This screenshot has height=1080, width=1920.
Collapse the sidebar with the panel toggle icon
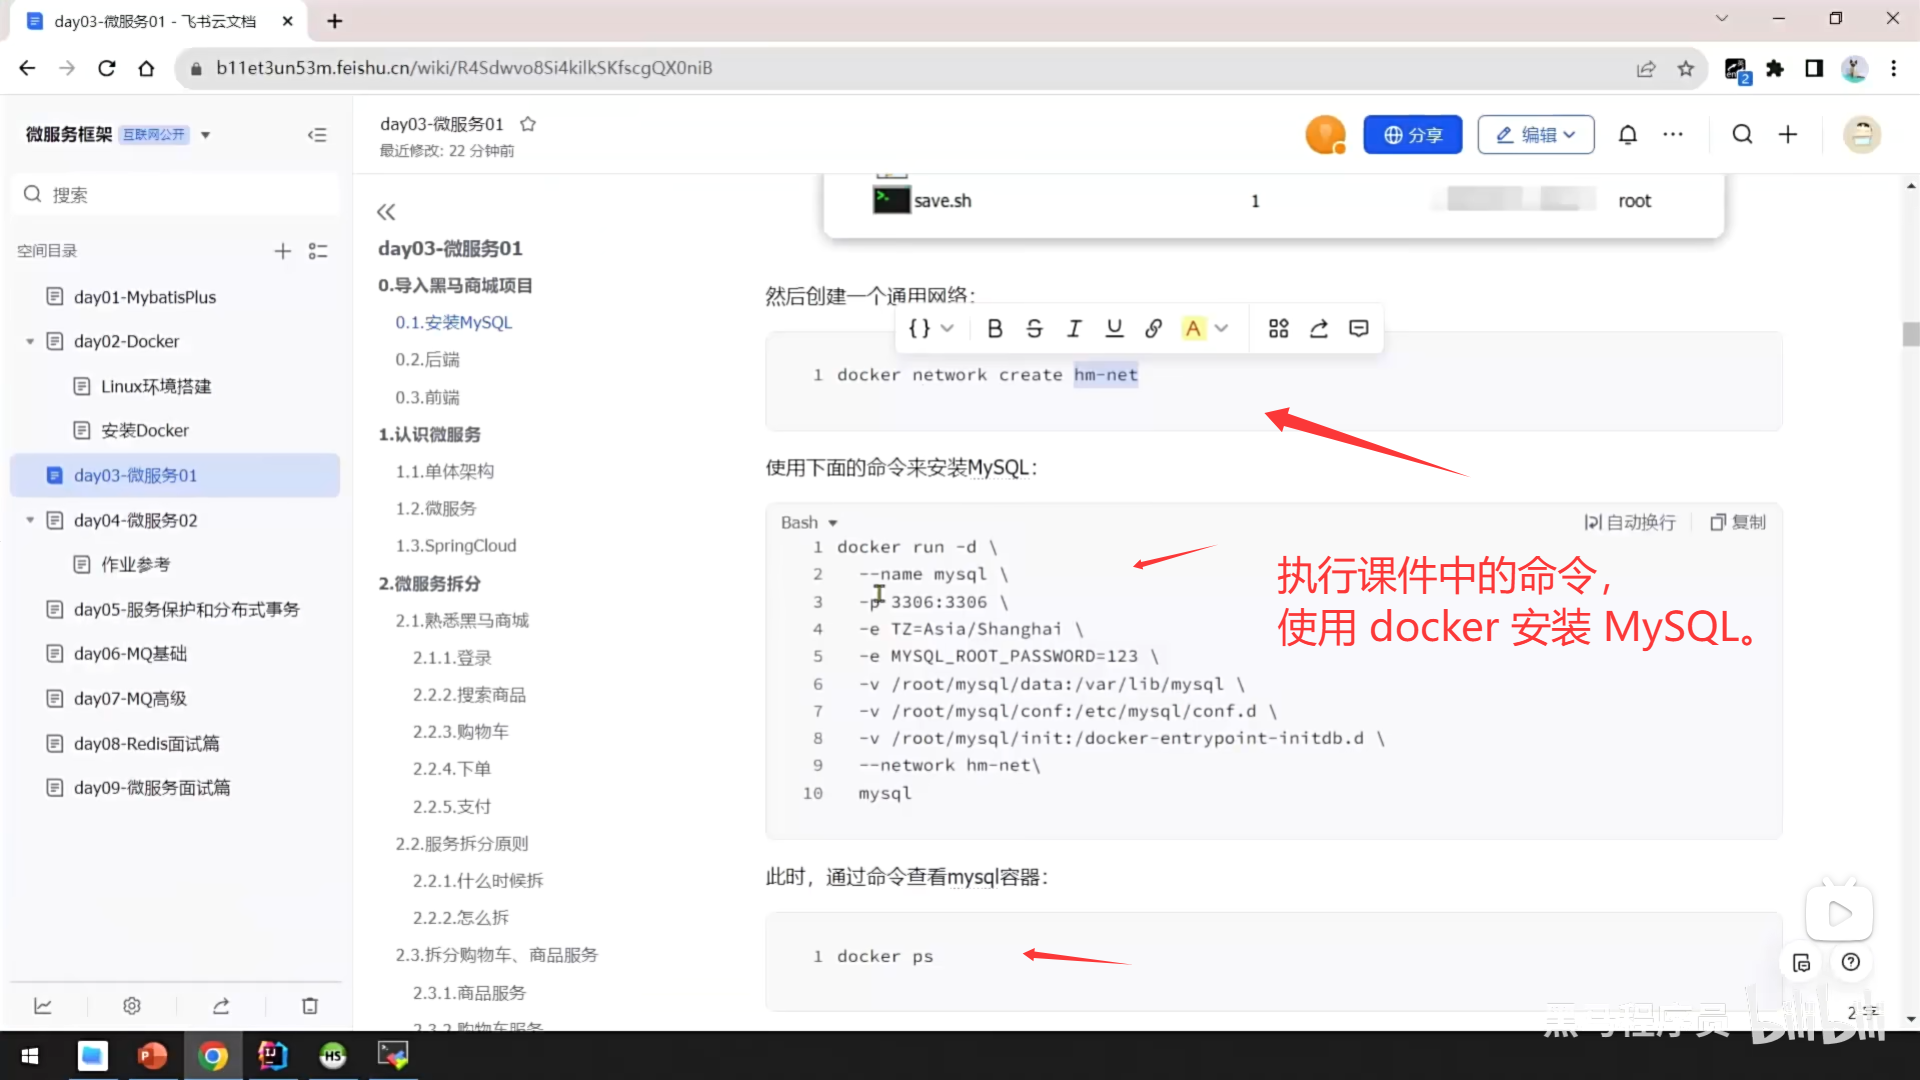[317, 134]
